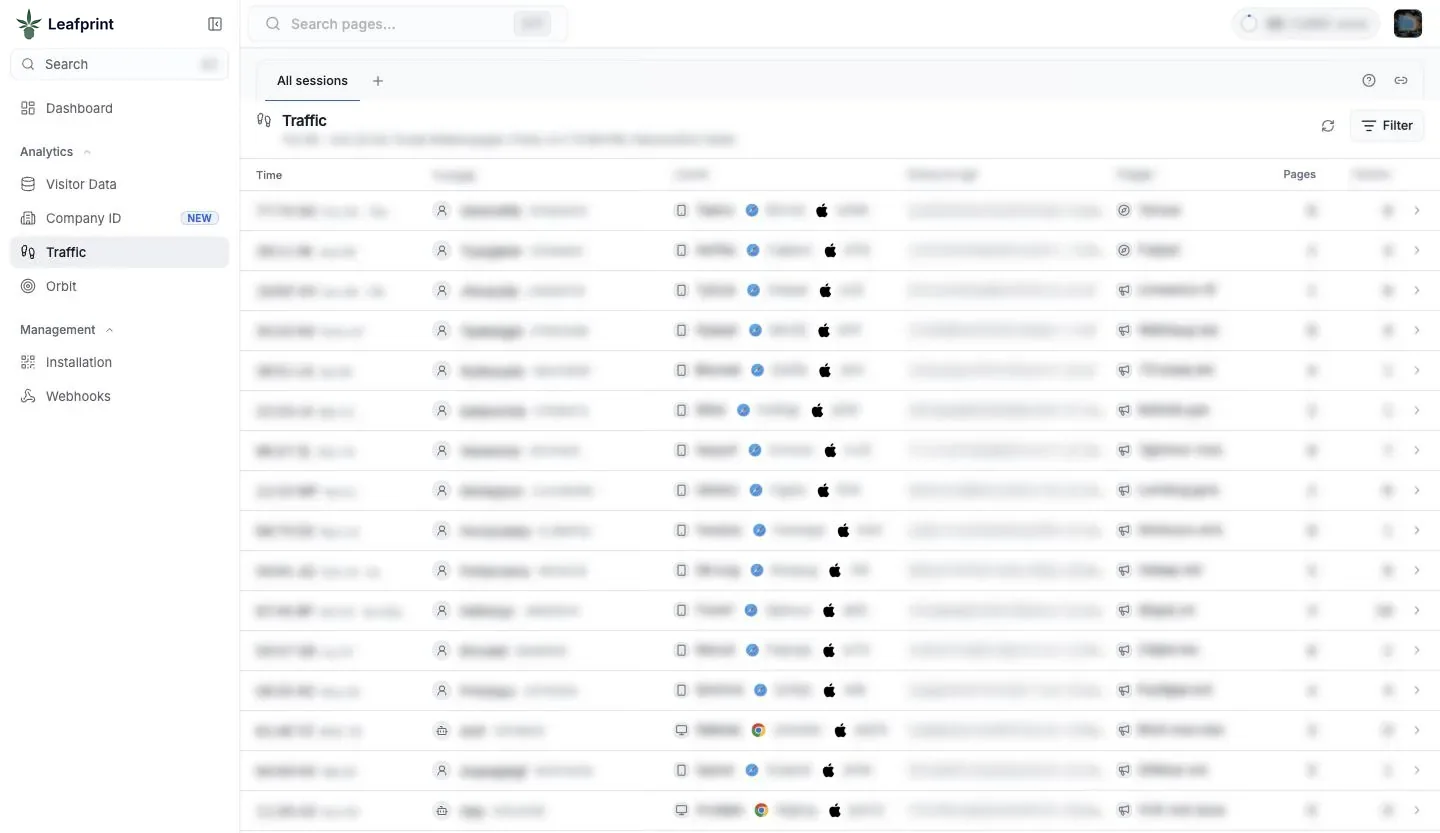Sort by the Time column header
Image resolution: width=1440 pixels, height=833 pixels.
coord(269,175)
